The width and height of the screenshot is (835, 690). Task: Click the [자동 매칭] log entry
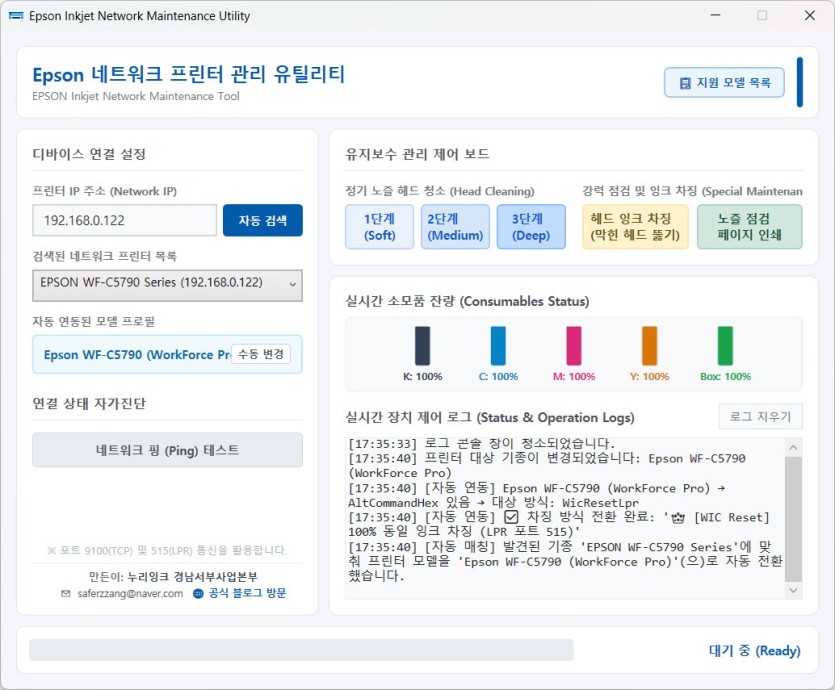click(565, 561)
